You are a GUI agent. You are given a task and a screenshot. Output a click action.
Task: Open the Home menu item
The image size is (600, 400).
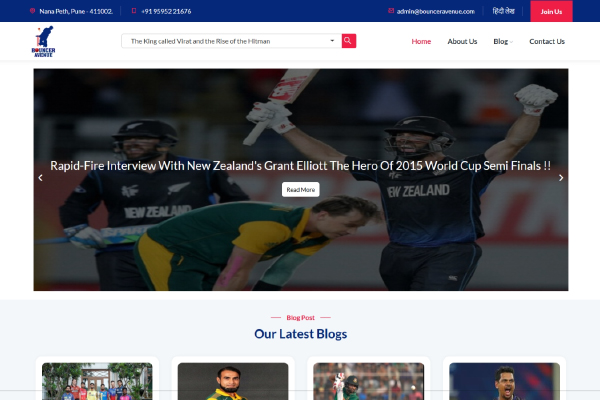(421, 41)
